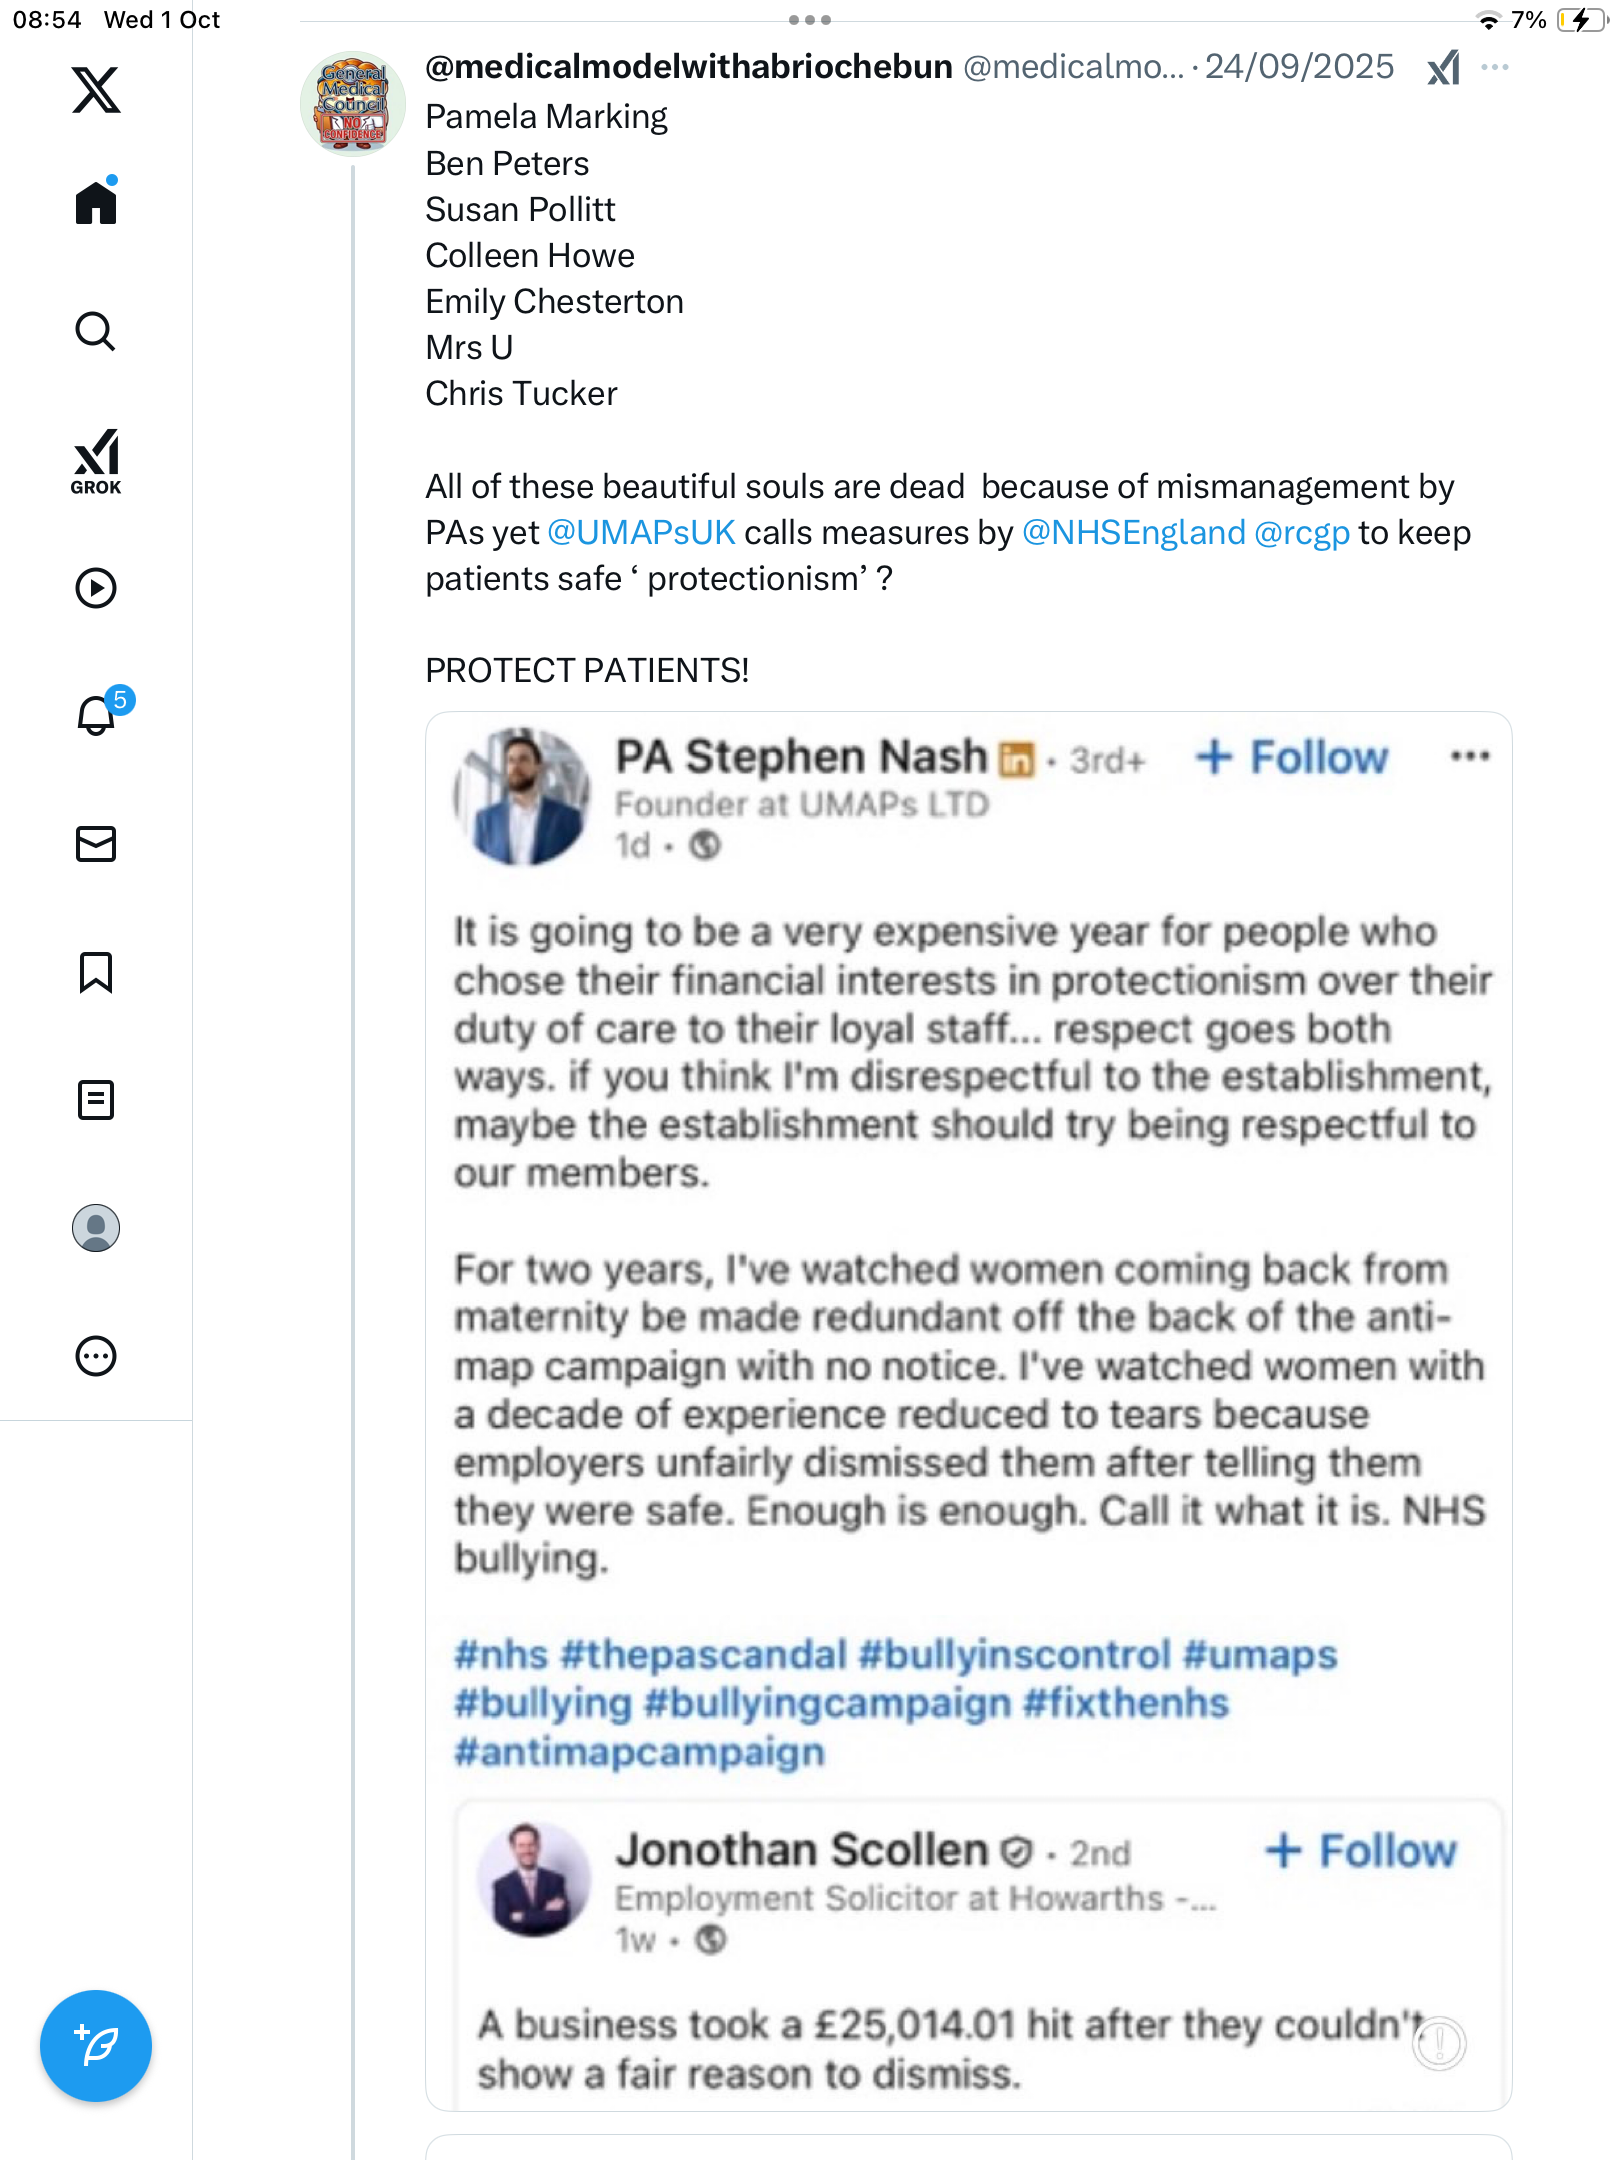Go to the Home timeline icon
The image size is (1620, 2160).
(96, 203)
